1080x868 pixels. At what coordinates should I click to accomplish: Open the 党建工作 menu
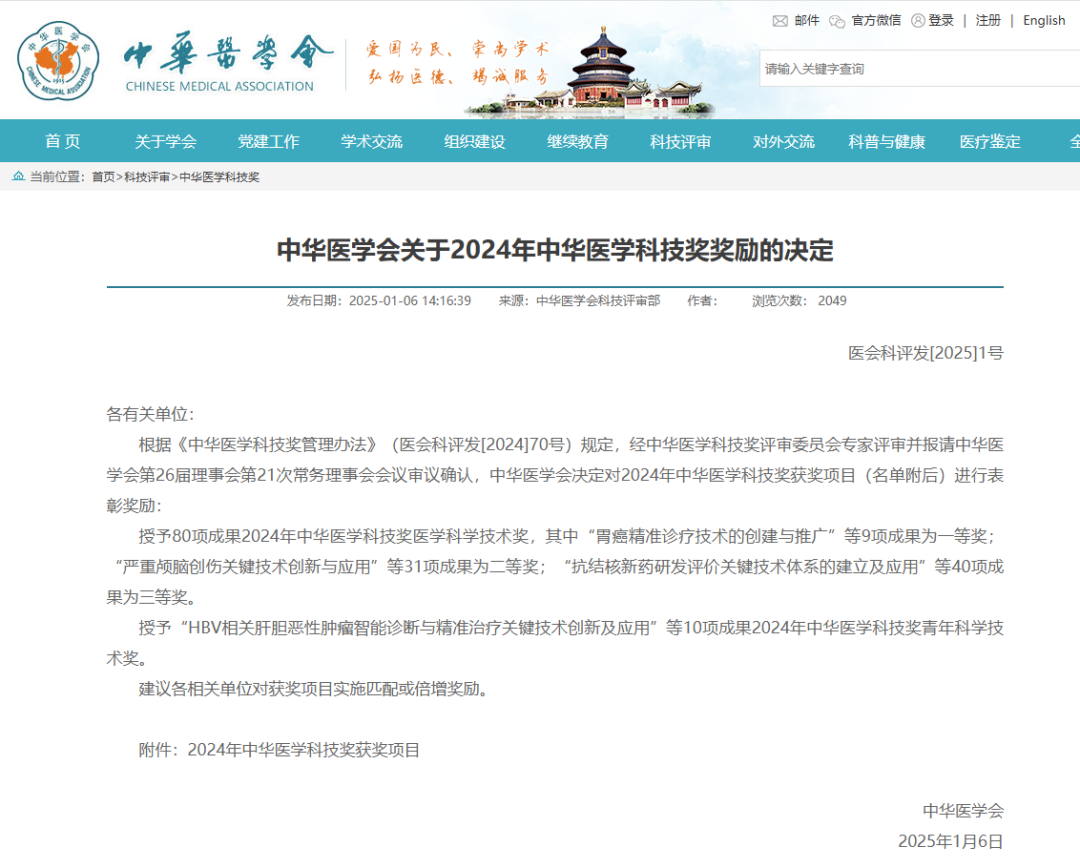pyautogui.click(x=269, y=141)
